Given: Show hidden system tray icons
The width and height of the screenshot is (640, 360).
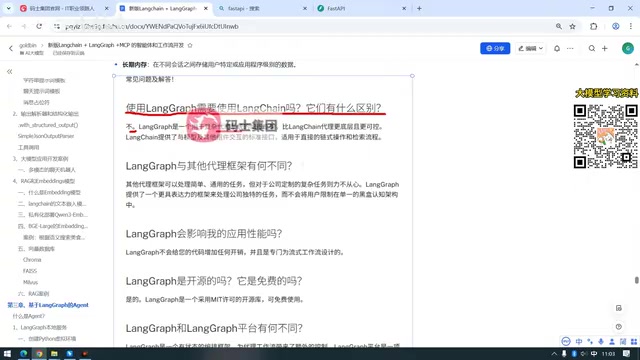Looking at the screenshot, I should [554, 353].
